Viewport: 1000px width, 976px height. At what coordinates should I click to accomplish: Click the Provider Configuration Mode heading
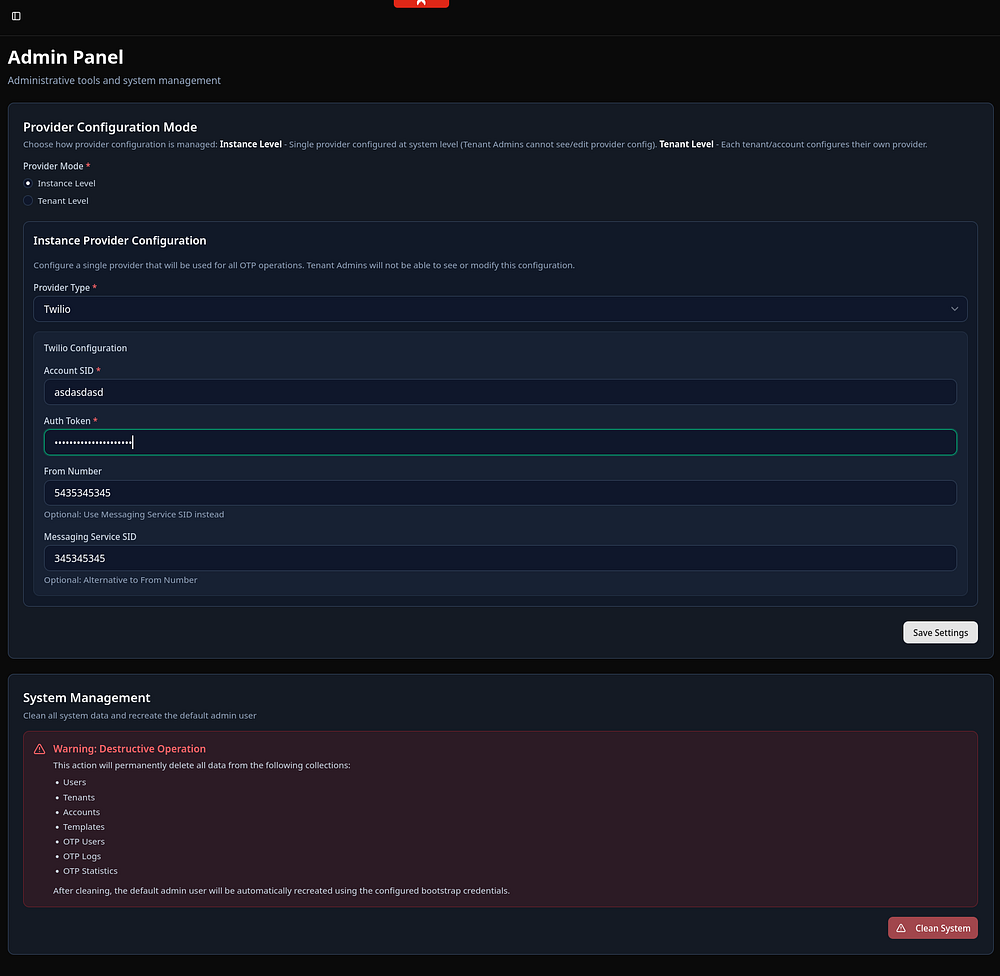tap(110, 127)
